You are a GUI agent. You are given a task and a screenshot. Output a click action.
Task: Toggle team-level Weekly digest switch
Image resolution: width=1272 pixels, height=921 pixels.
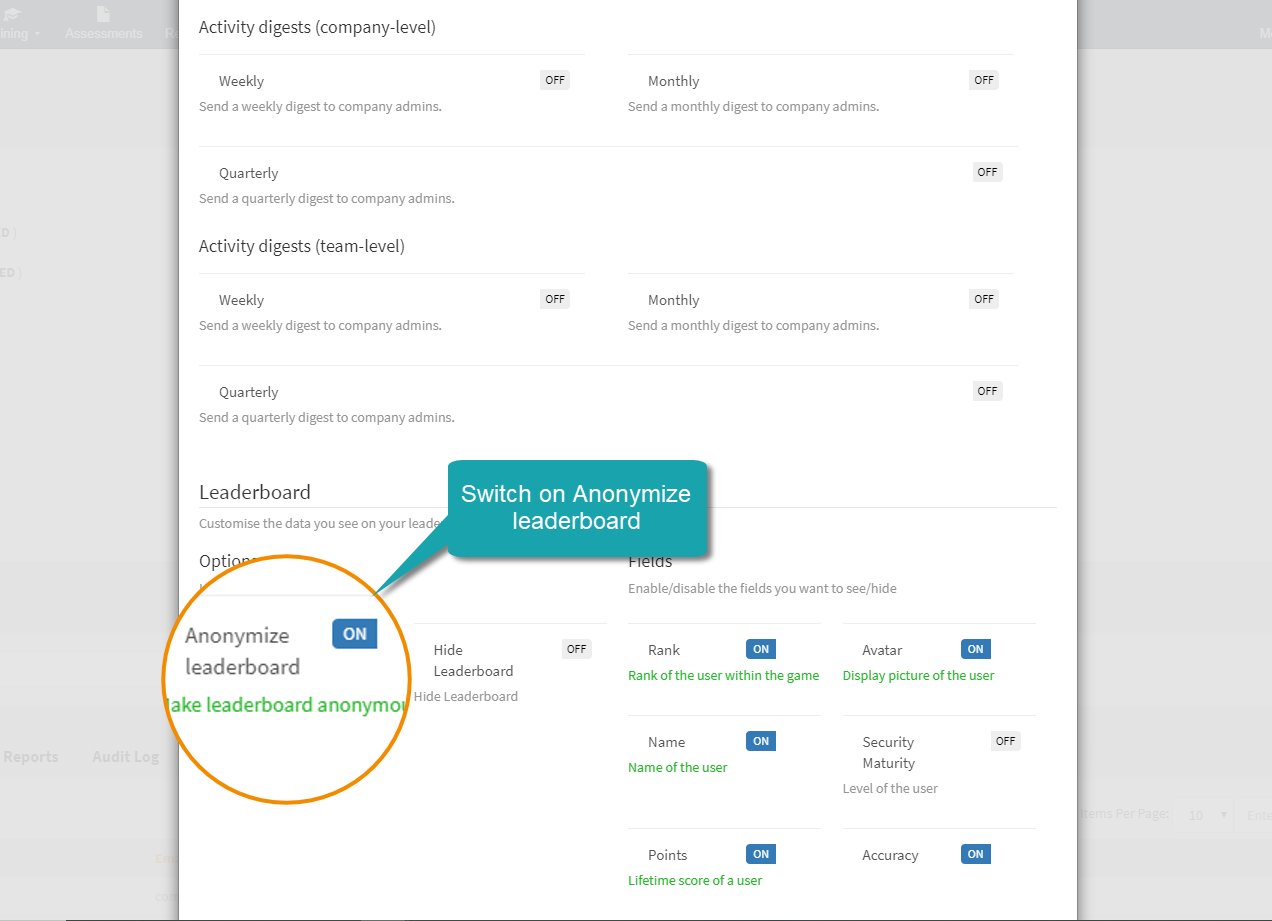[555, 299]
